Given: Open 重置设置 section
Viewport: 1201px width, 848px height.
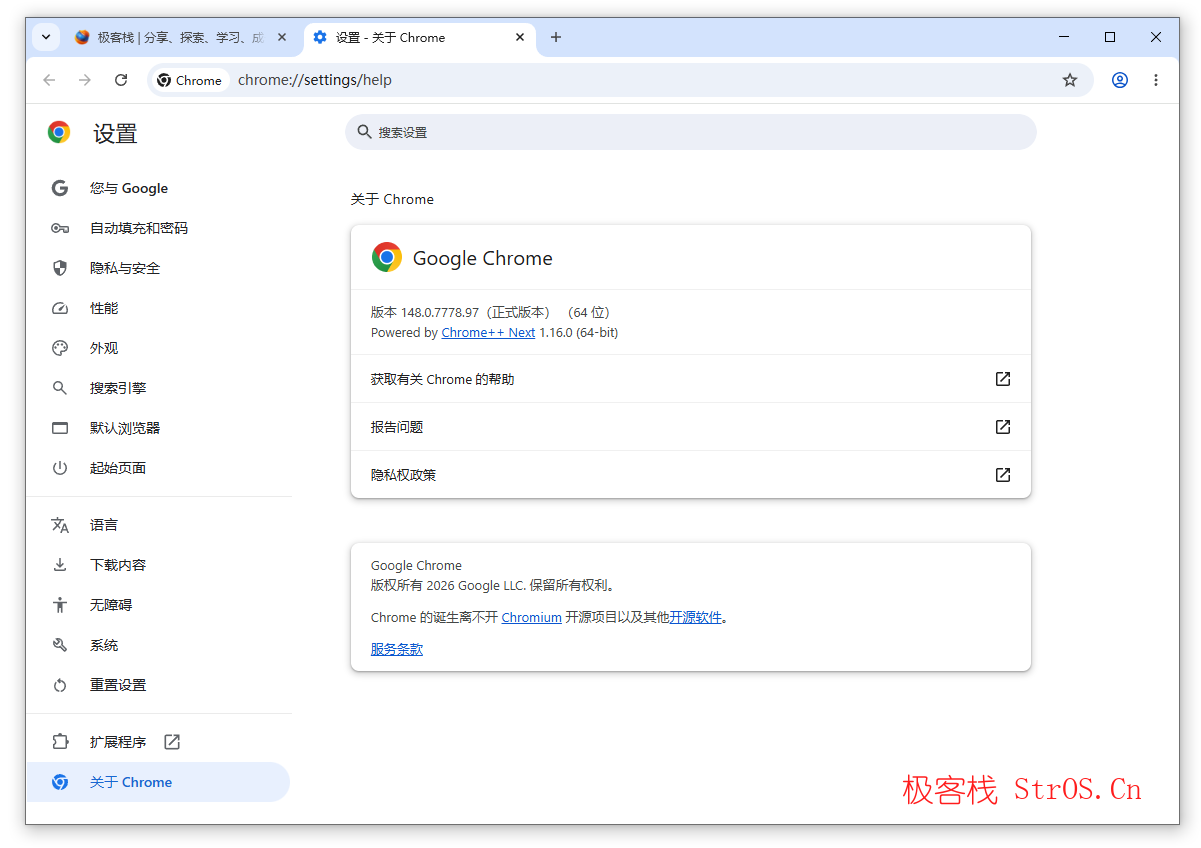Looking at the screenshot, I should tap(158, 685).
